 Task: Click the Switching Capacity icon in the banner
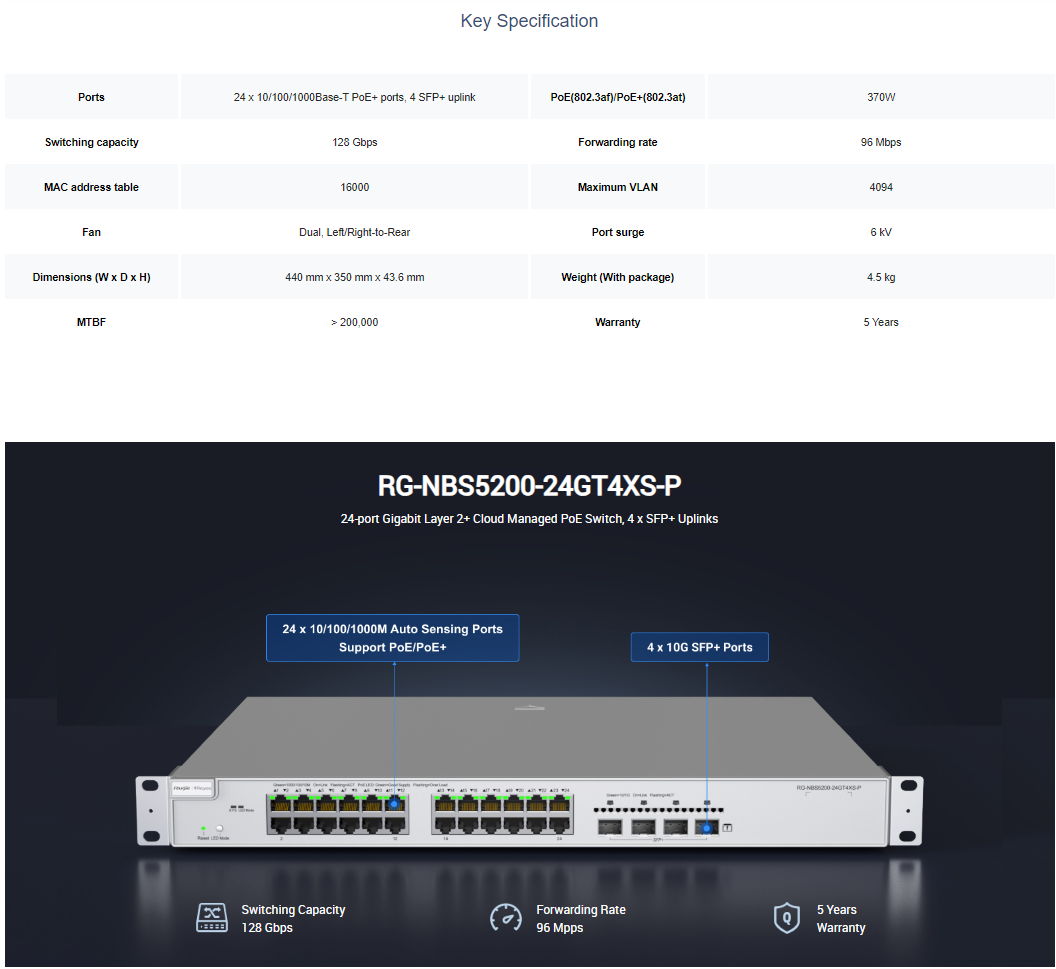pyautogui.click(x=211, y=918)
